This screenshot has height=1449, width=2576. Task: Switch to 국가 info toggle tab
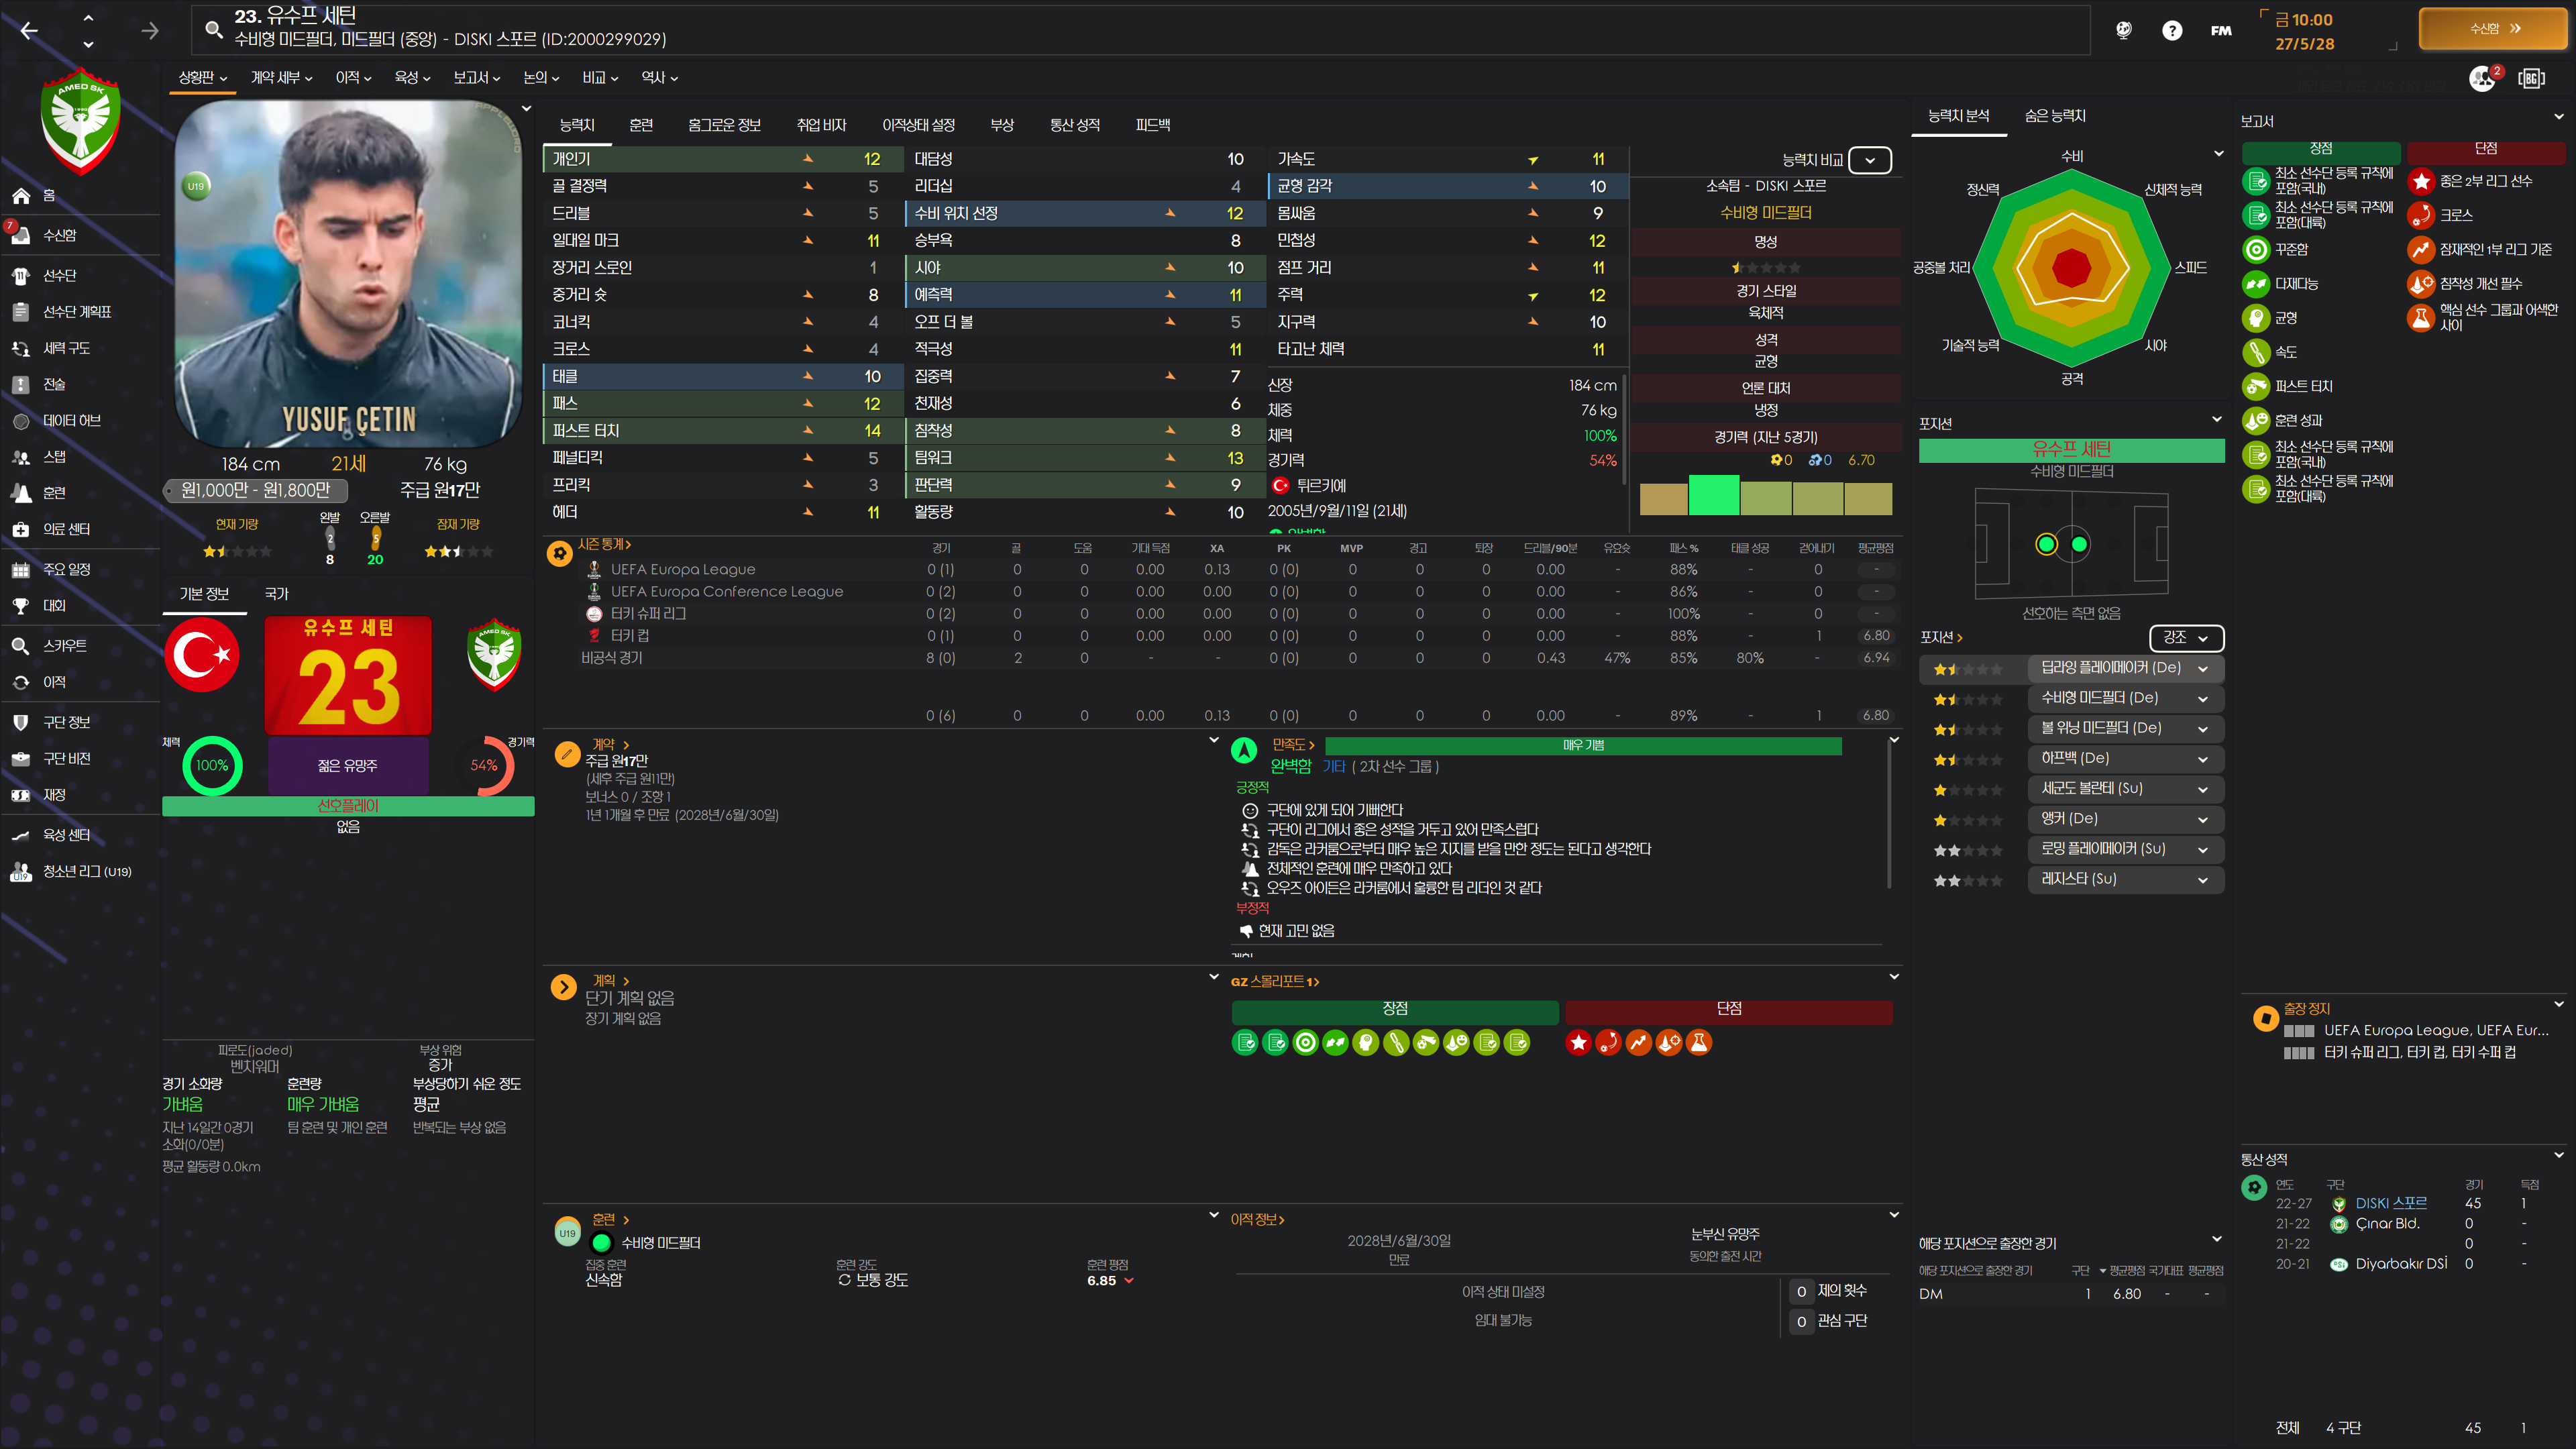[x=276, y=594]
